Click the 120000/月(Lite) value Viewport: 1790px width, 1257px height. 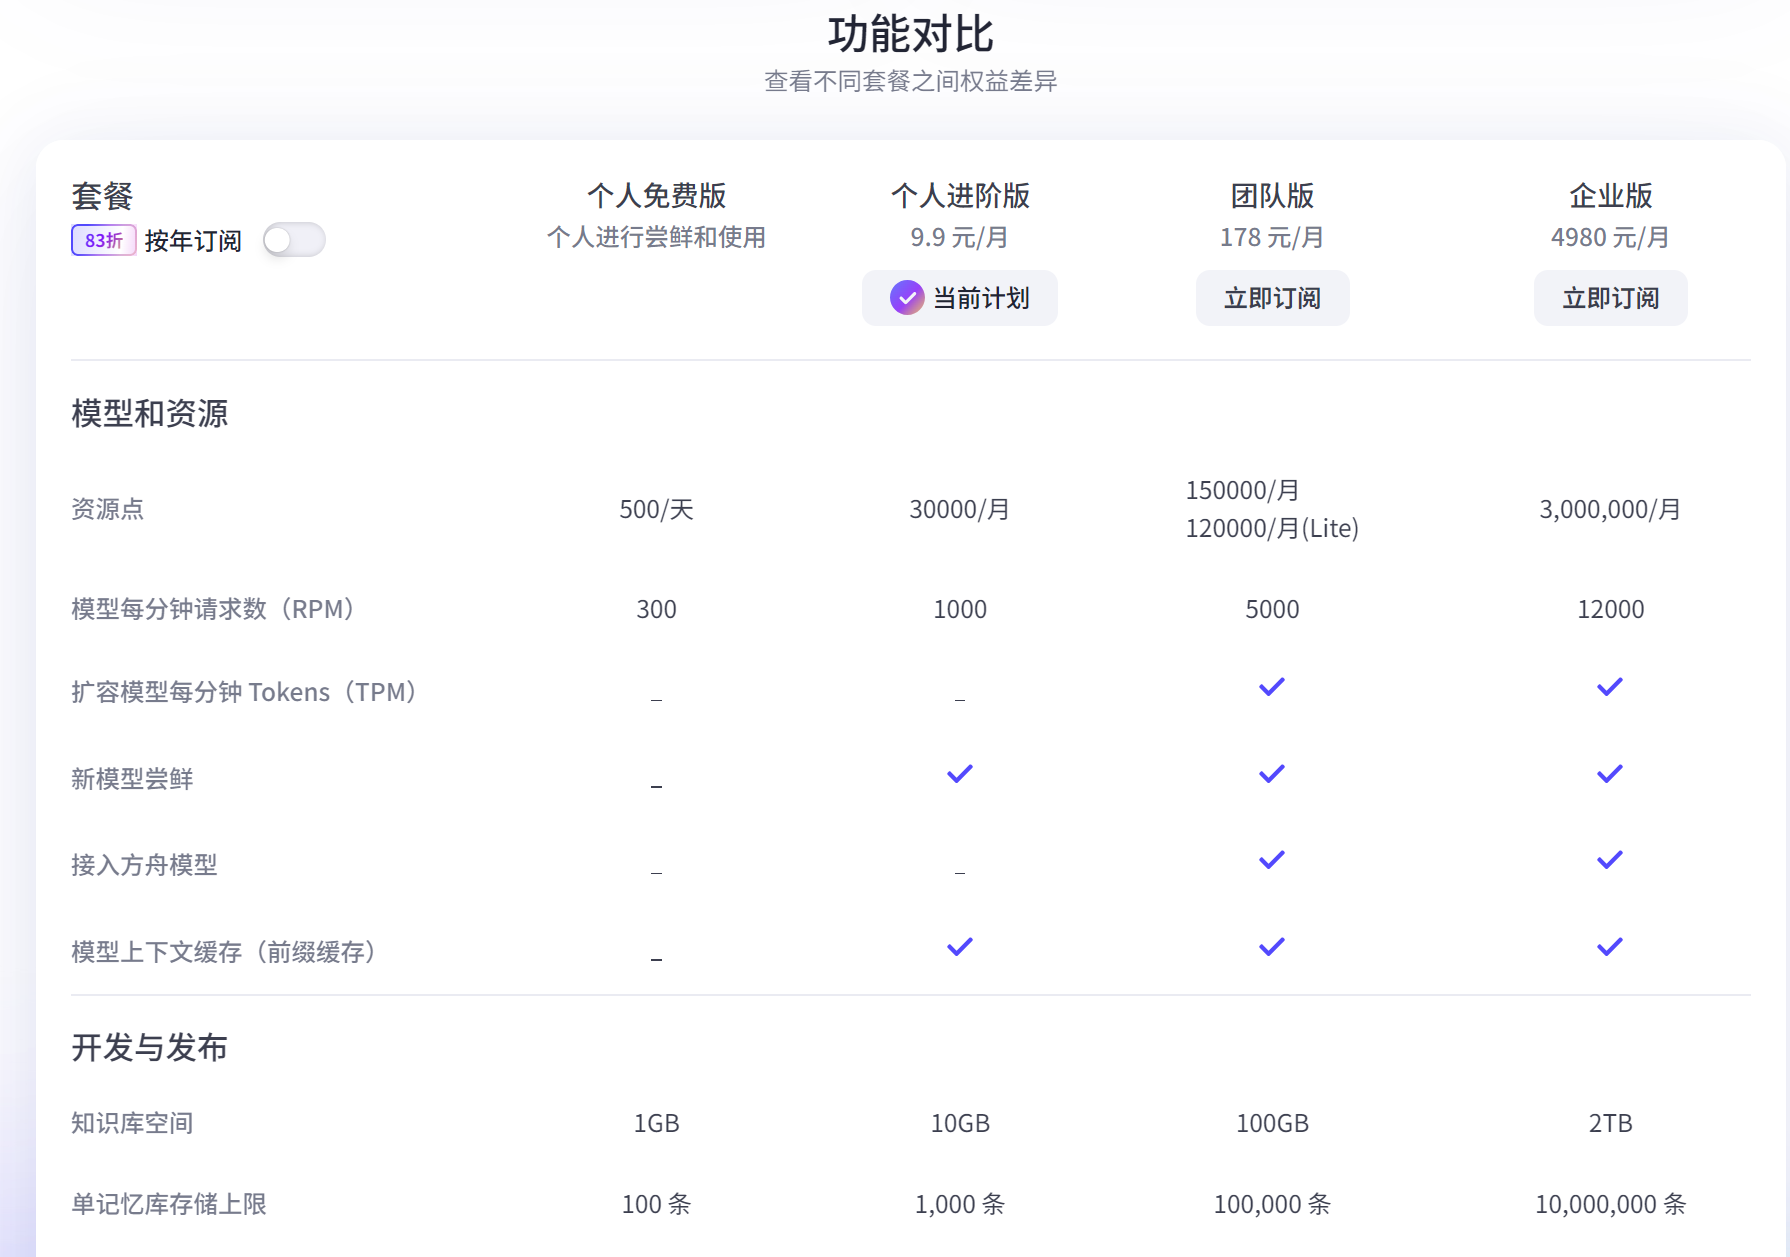1272,528
